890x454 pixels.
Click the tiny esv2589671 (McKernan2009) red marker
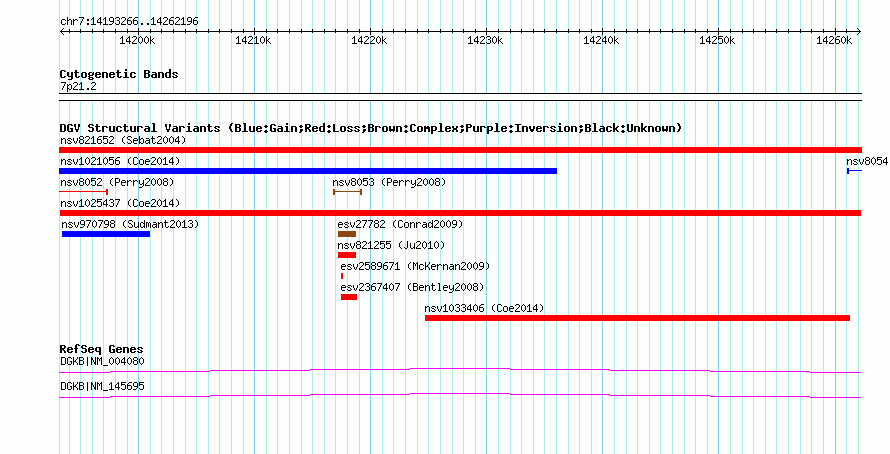[x=342, y=276]
